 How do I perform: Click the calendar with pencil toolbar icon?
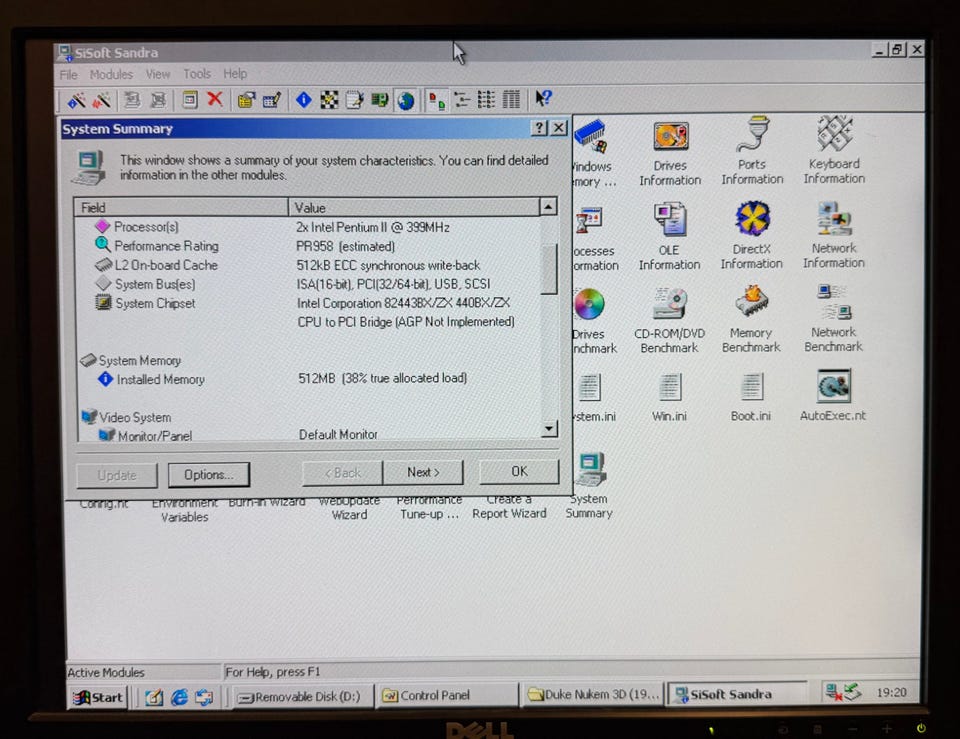click(x=271, y=100)
